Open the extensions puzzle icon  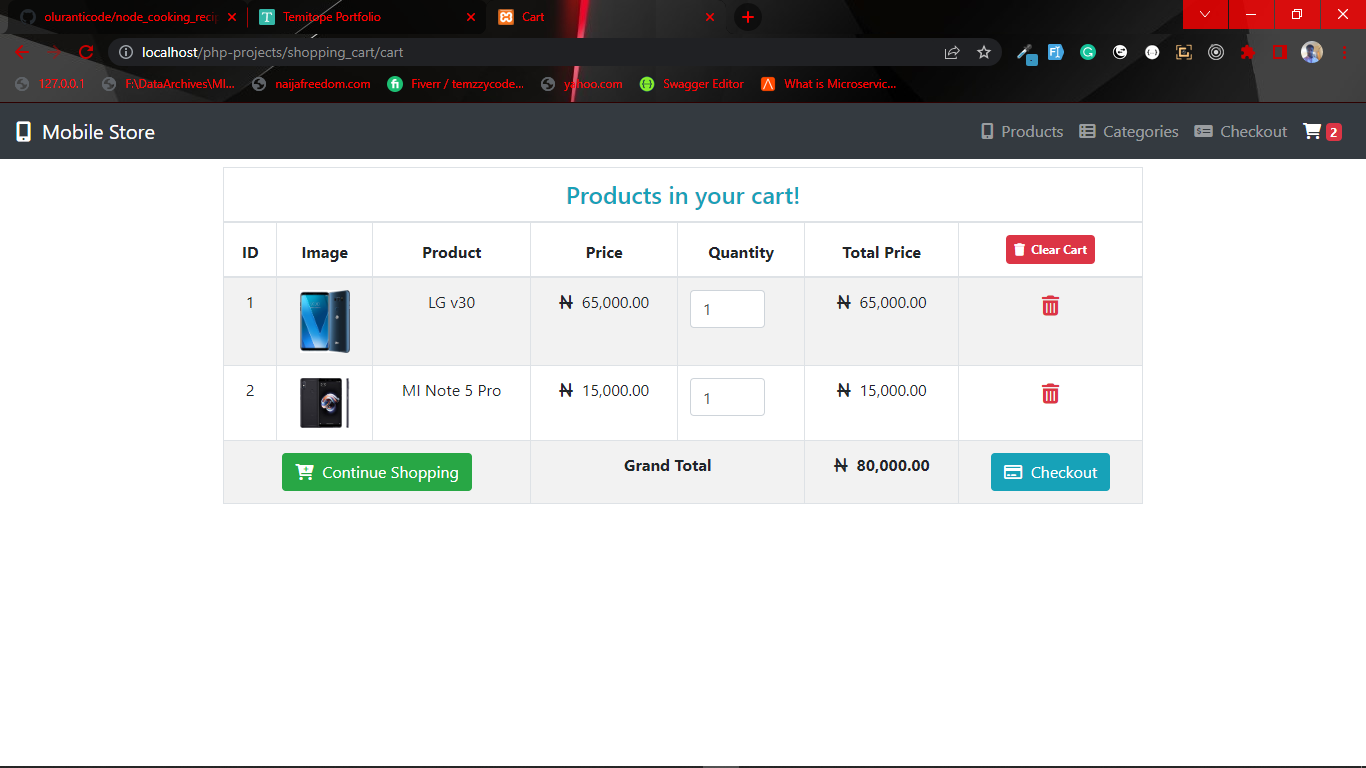(1248, 52)
